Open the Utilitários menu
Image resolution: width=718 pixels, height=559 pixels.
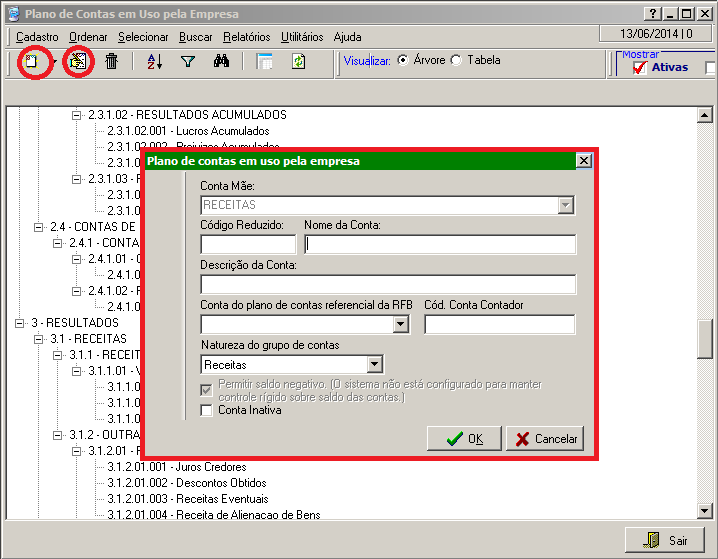pyautogui.click(x=302, y=37)
